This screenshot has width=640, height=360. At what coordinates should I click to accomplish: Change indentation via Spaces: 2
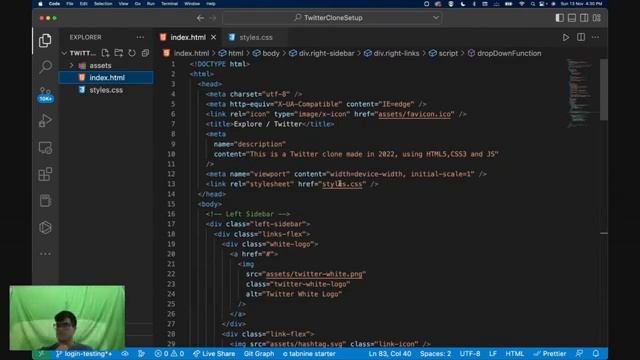[436, 353]
